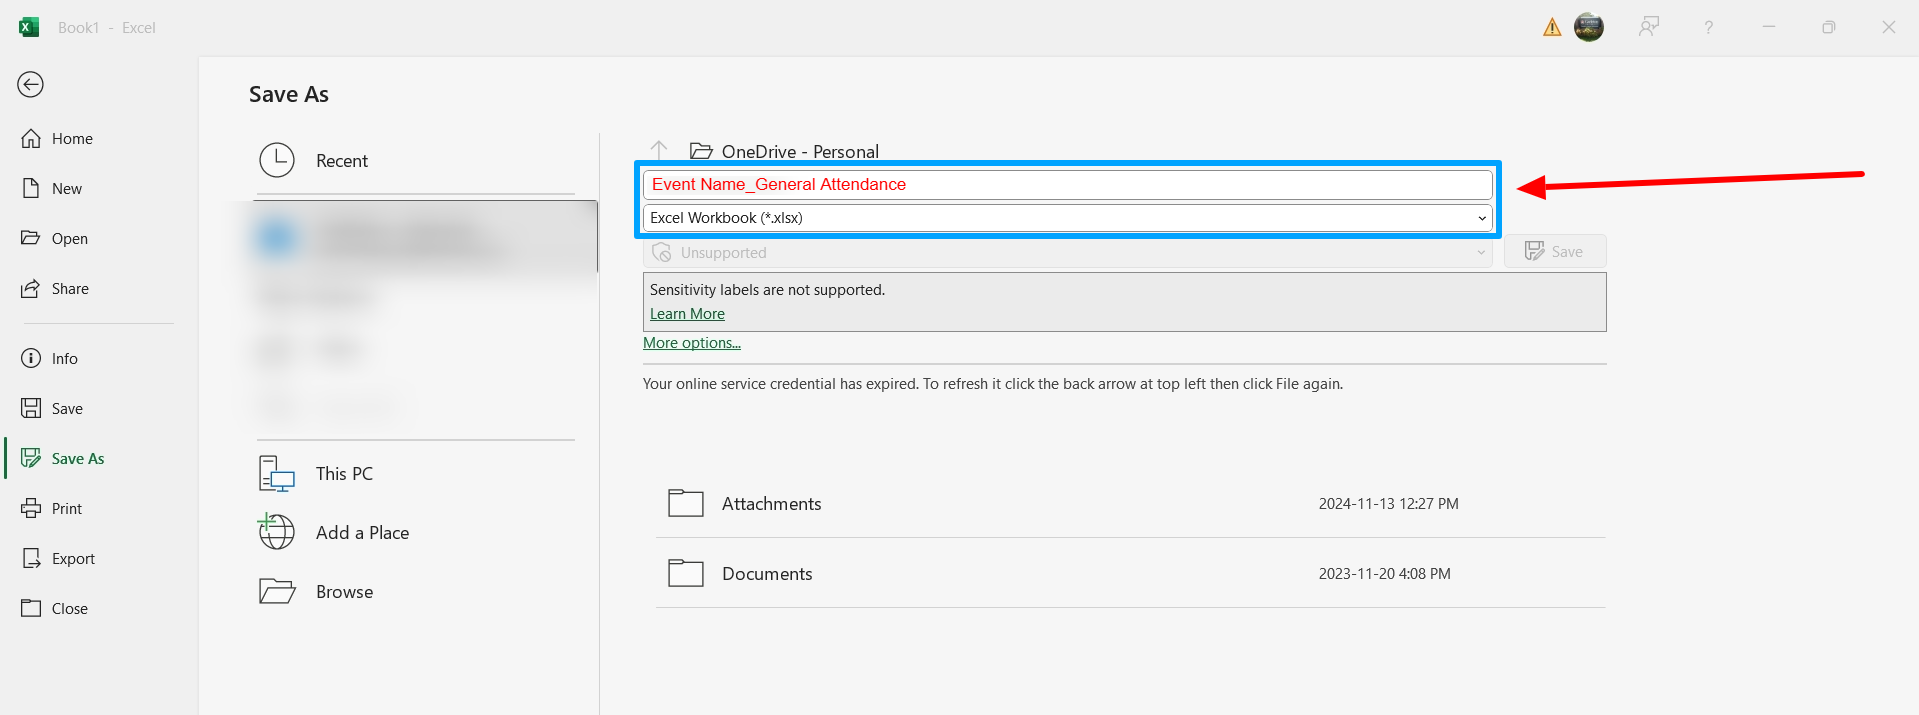Open the More options link
The width and height of the screenshot is (1919, 715).
(x=691, y=343)
